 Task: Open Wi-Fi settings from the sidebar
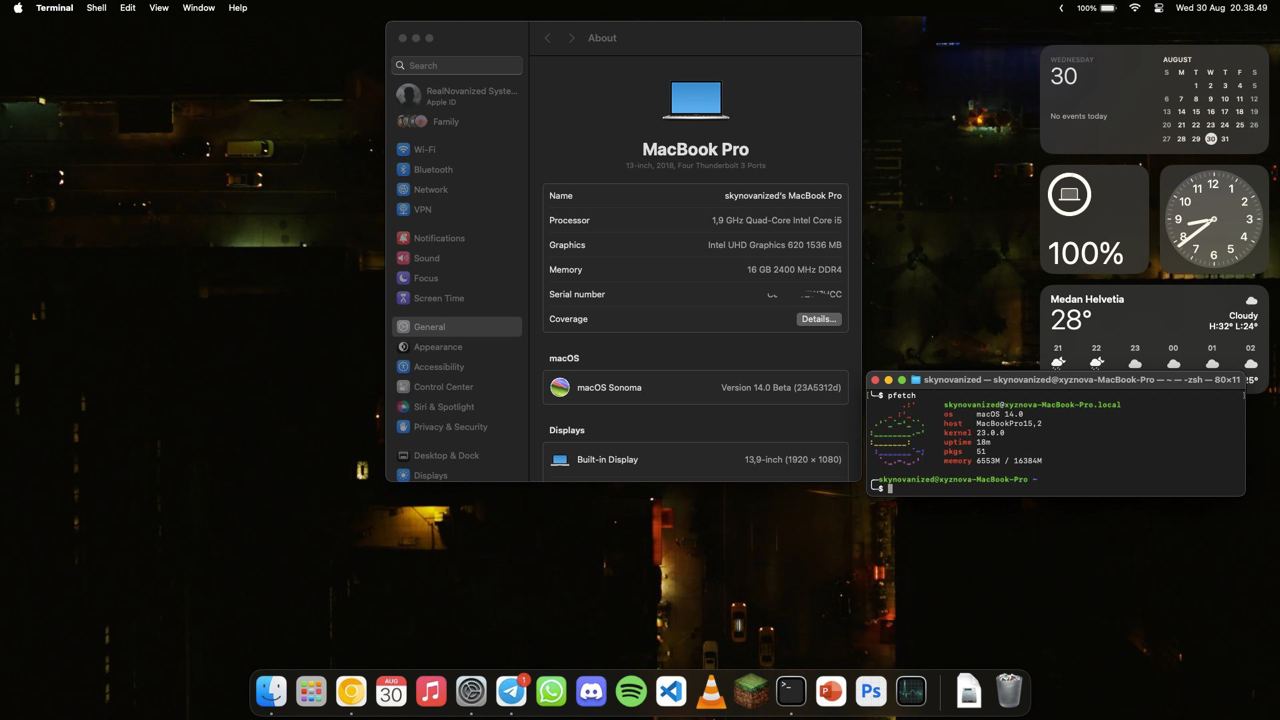pos(424,149)
